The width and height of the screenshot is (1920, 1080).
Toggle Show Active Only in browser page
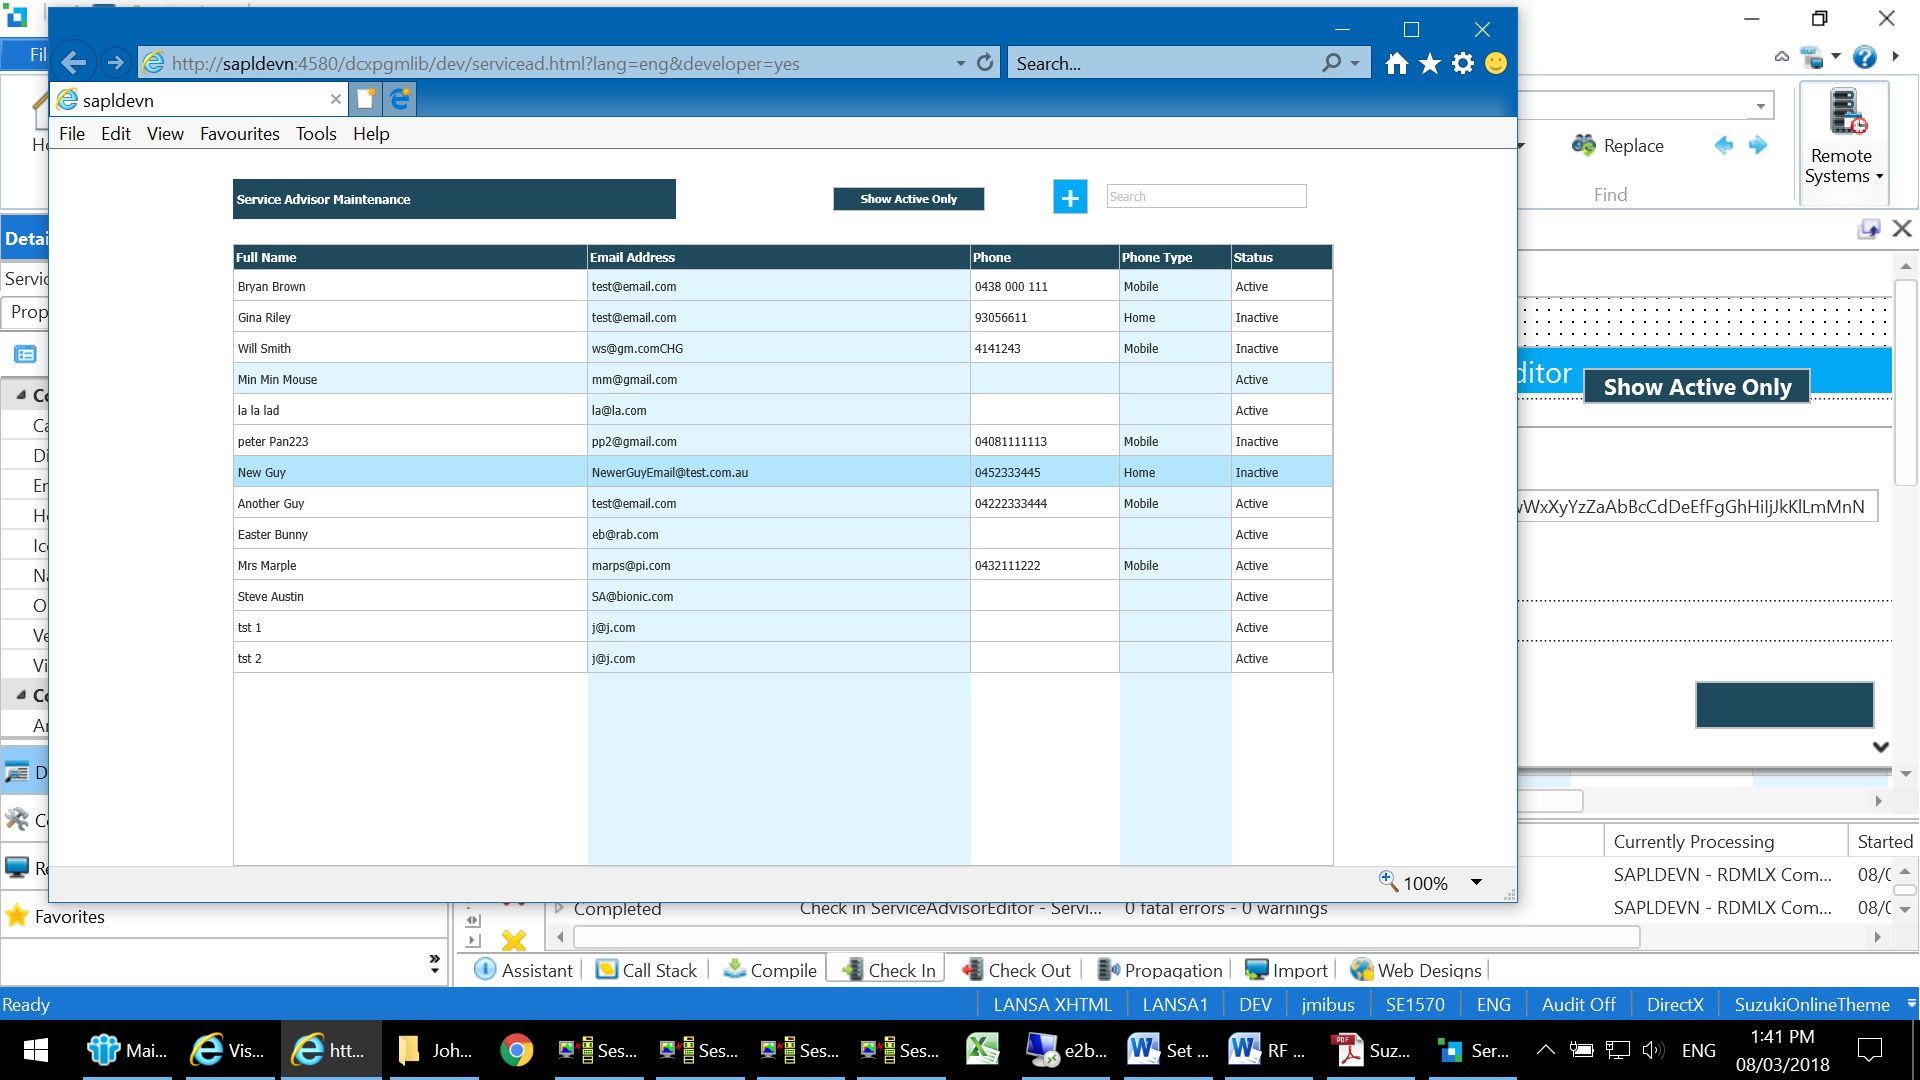(x=908, y=199)
